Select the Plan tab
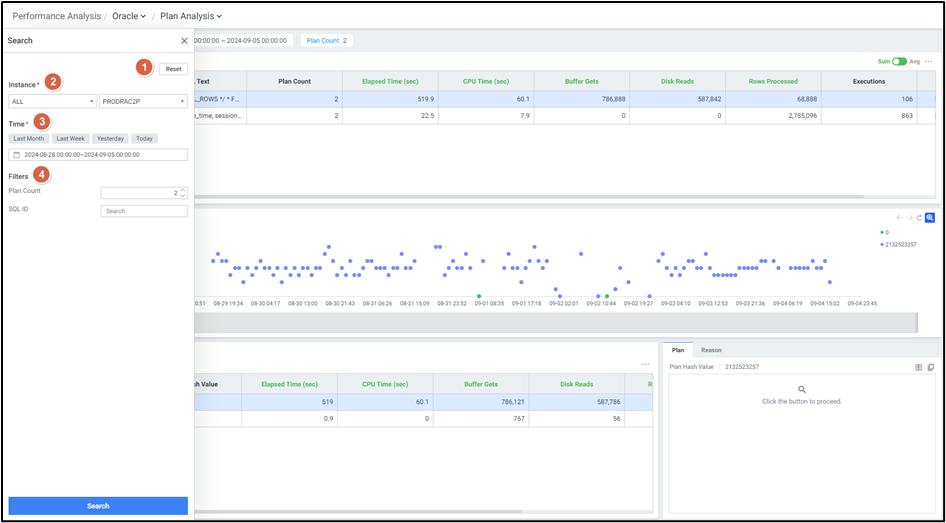This screenshot has height=523, width=946. (677, 350)
